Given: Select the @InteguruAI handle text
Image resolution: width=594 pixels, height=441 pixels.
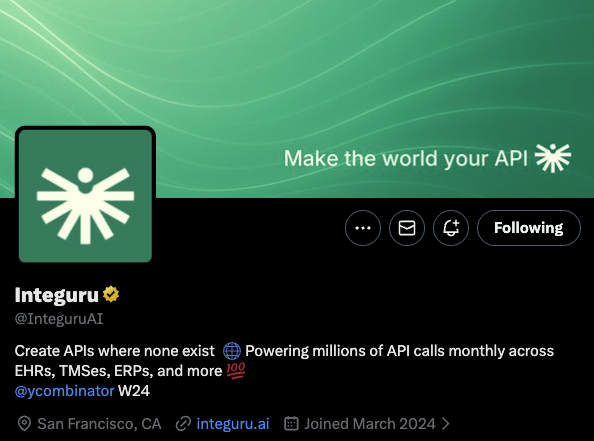Looking at the screenshot, I should click(59, 319).
